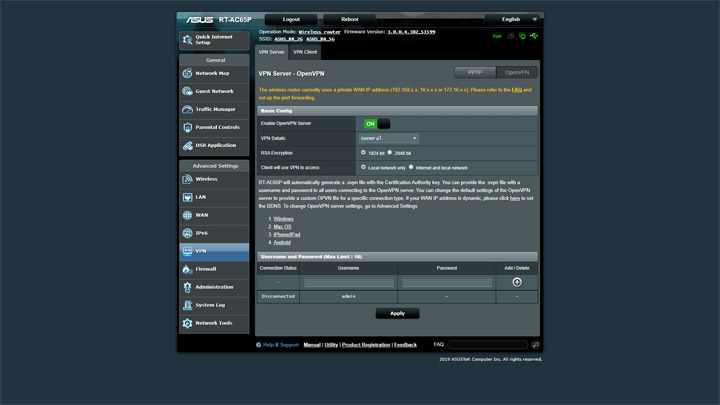Image resolution: width=720 pixels, height=405 pixels.
Task: Select Local network only access
Action: click(x=363, y=167)
